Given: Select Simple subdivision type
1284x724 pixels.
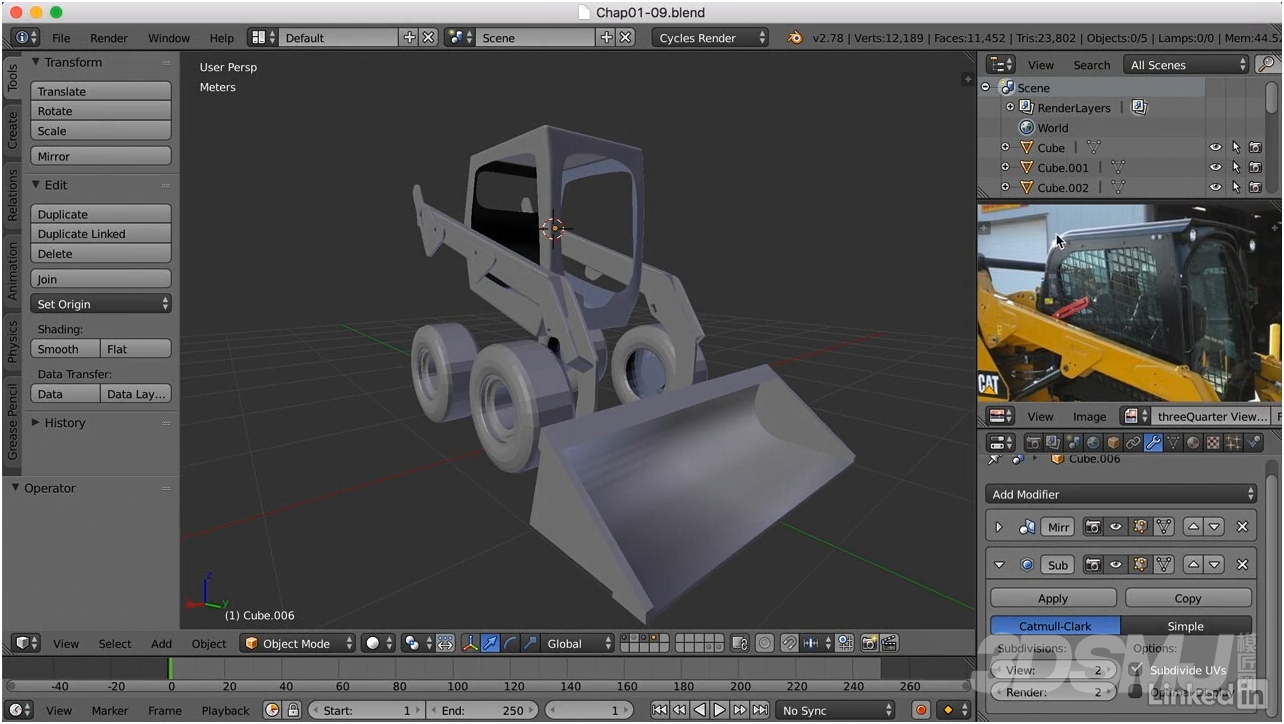Looking at the screenshot, I should click(x=1185, y=626).
